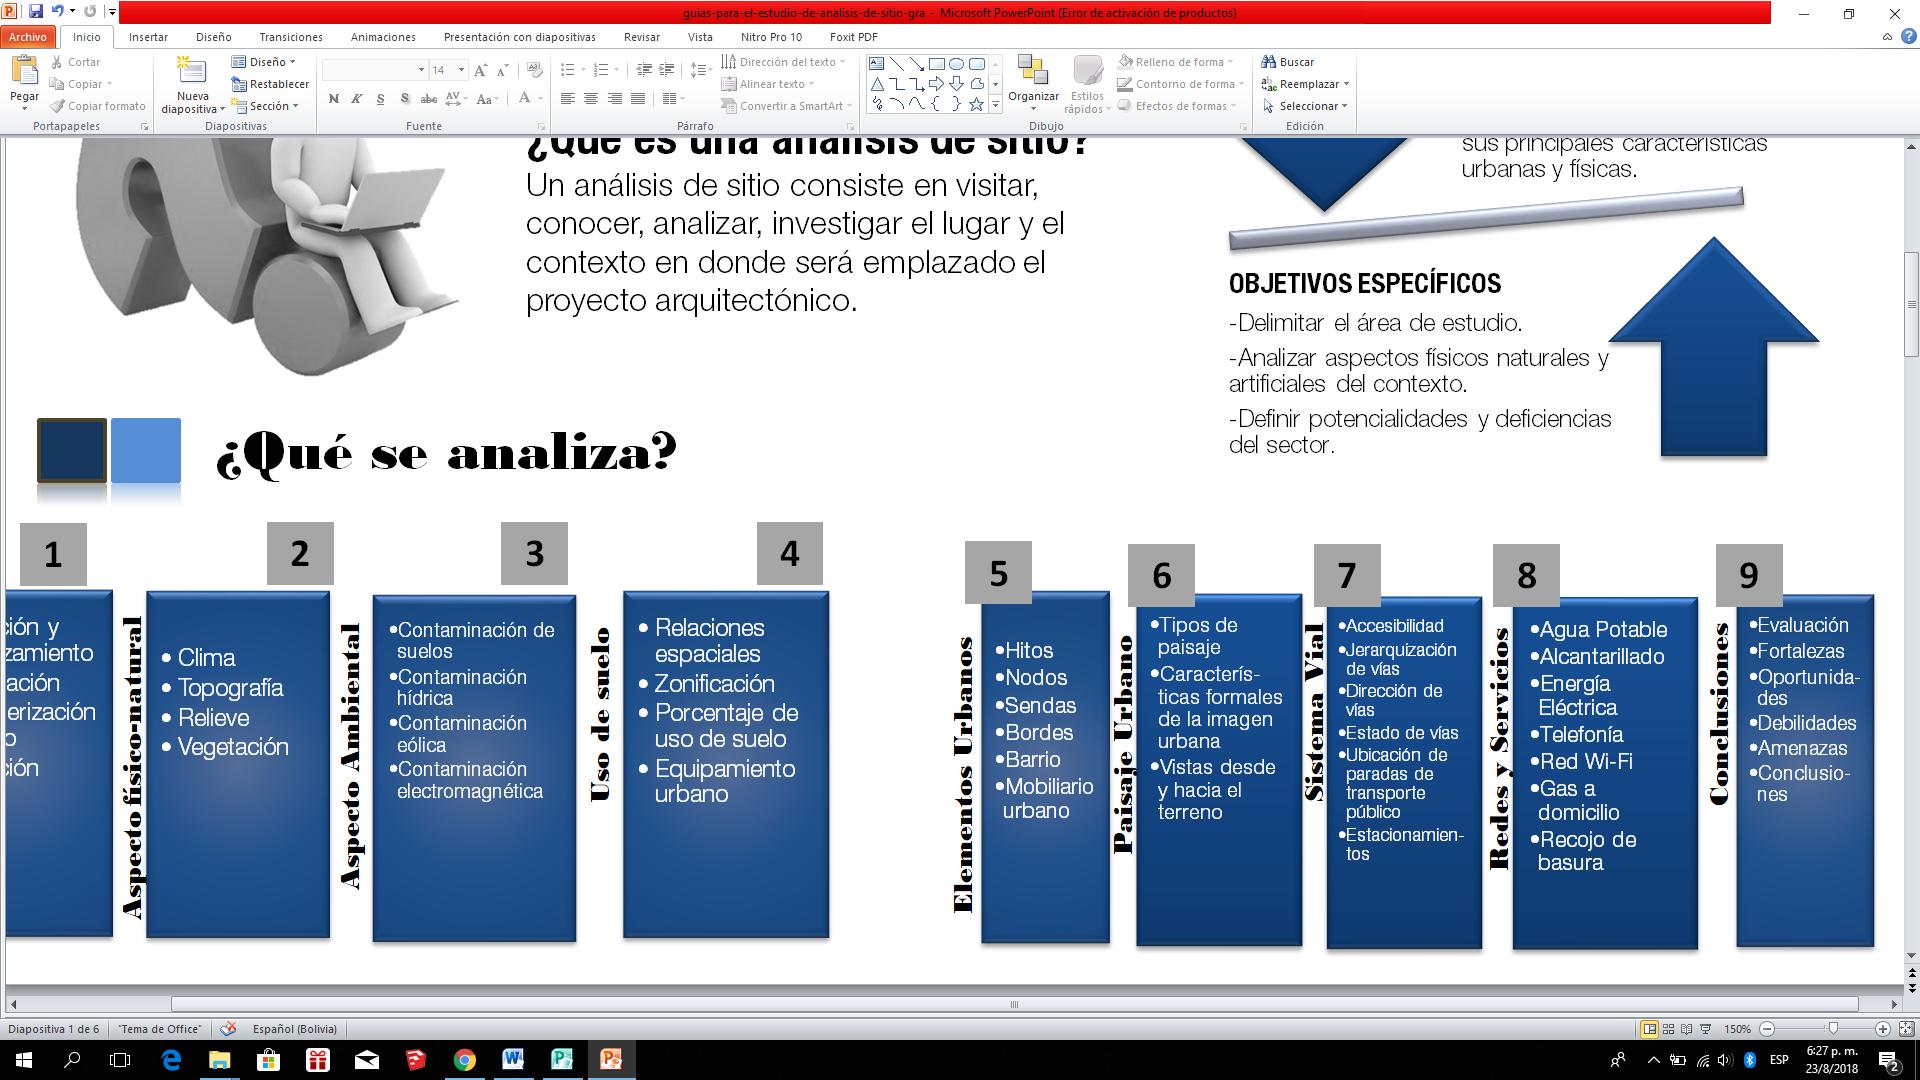
Task: Toggle underline S formatting
Action: (381, 99)
